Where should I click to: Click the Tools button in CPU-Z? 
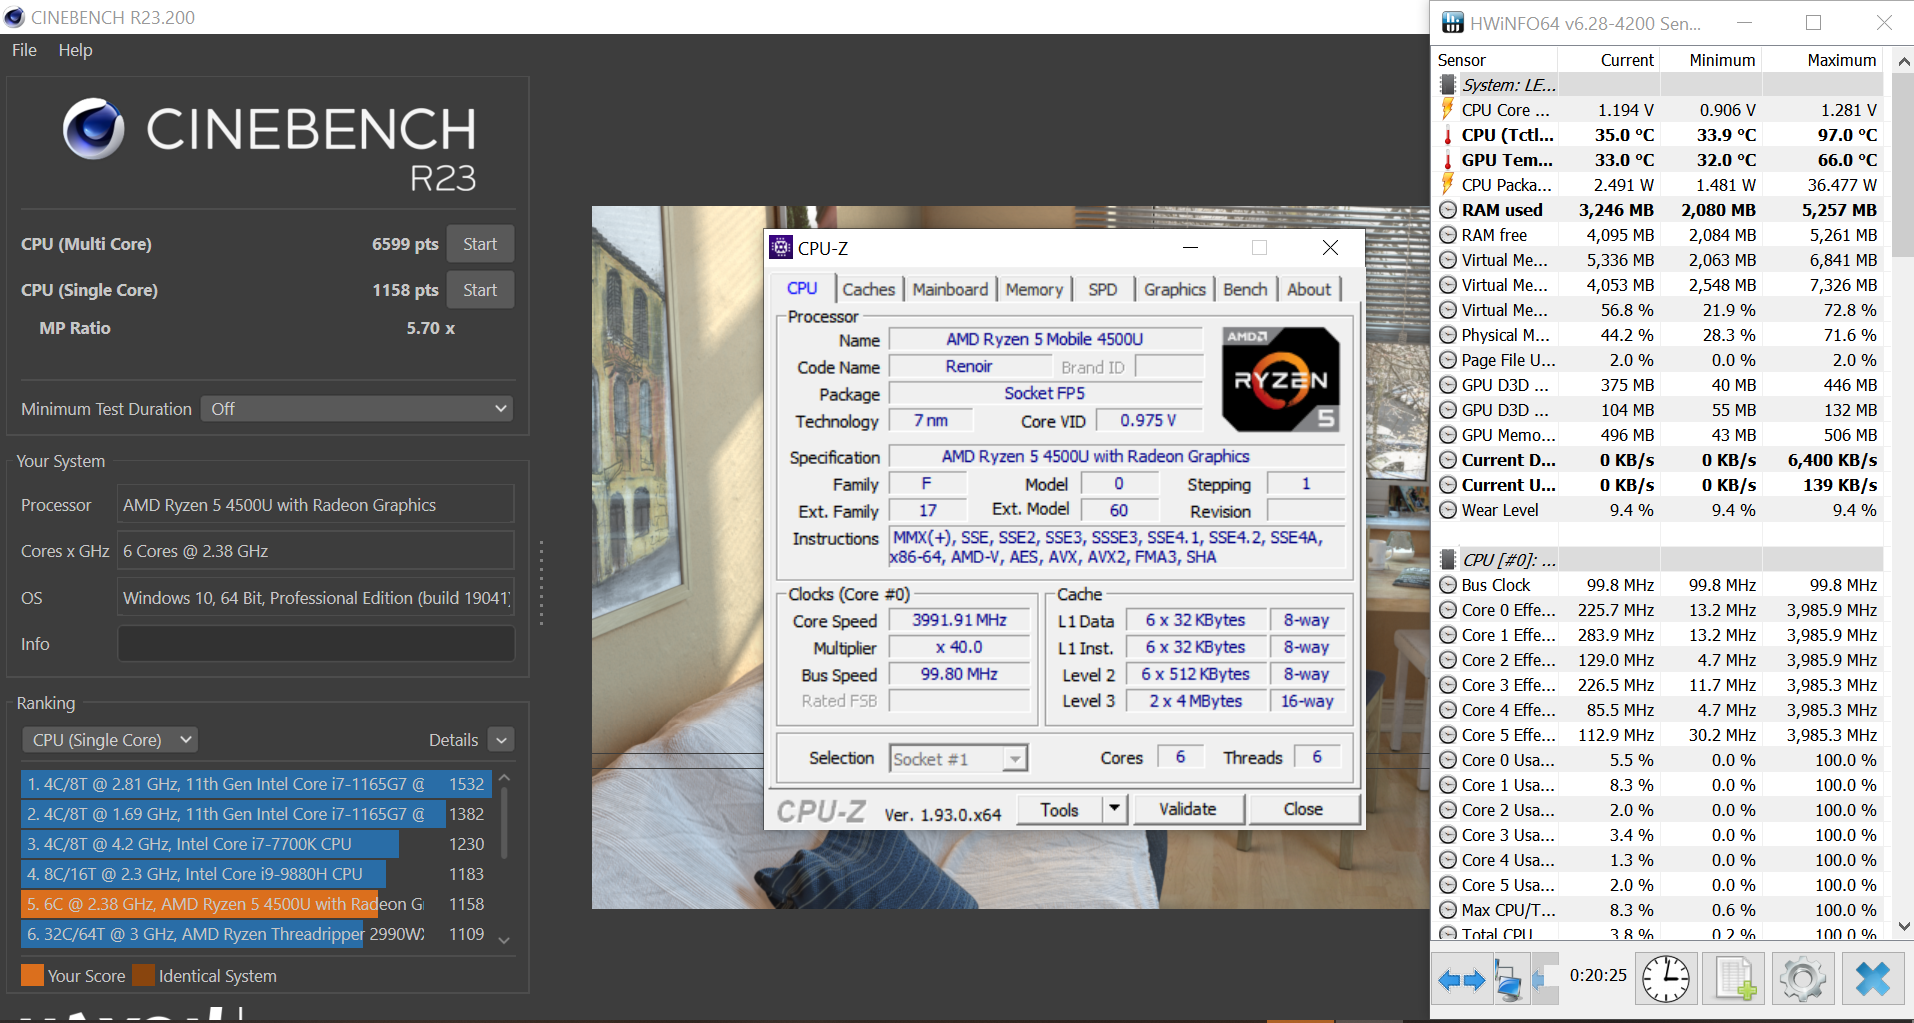click(x=1059, y=809)
